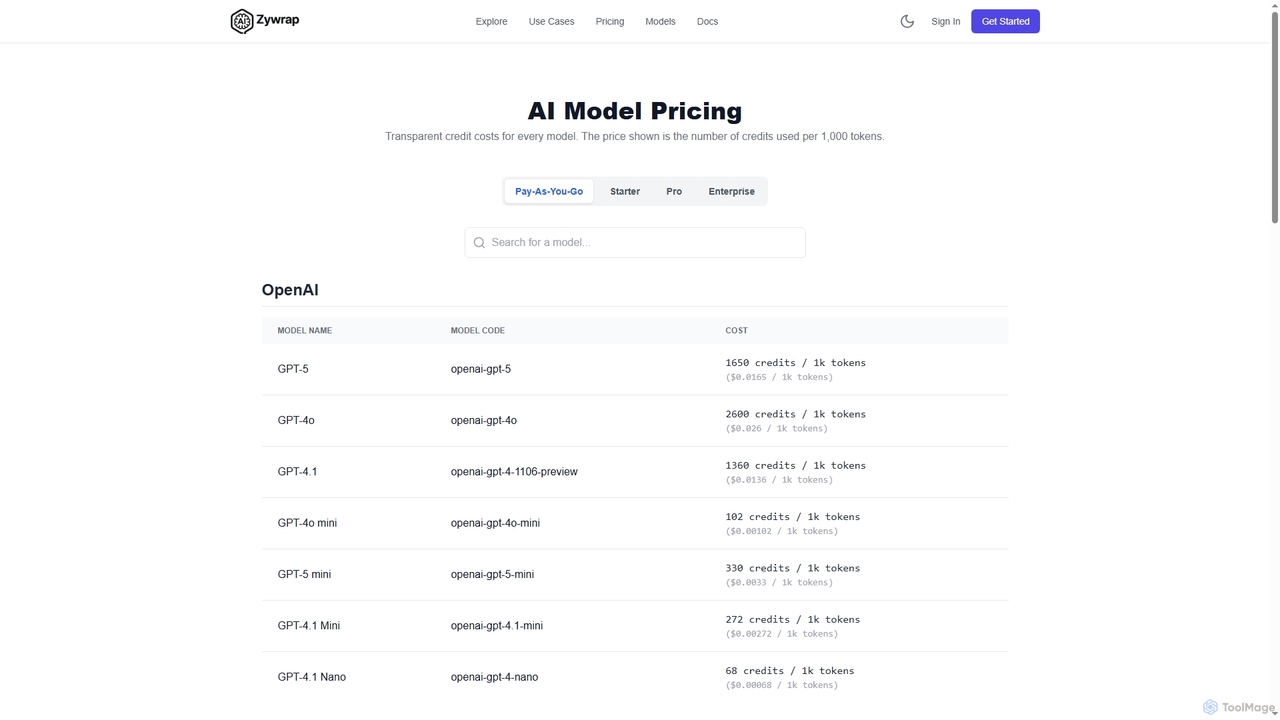This screenshot has height=720, width=1280.
Task: Focus the Search for a model field
Action: [635, 242]
